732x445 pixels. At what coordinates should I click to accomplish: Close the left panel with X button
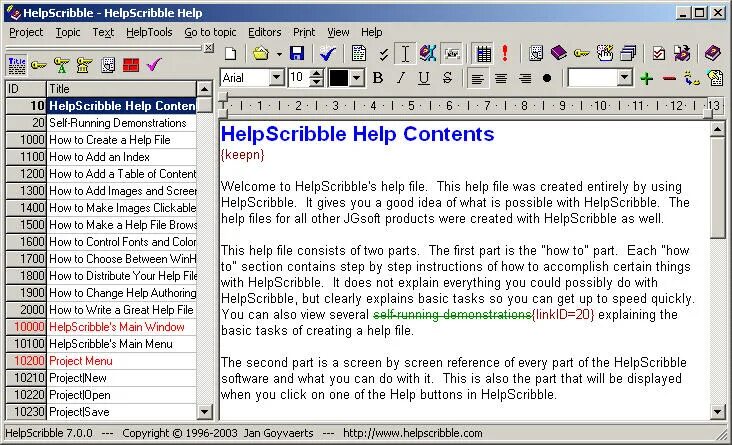click(209, 48)
